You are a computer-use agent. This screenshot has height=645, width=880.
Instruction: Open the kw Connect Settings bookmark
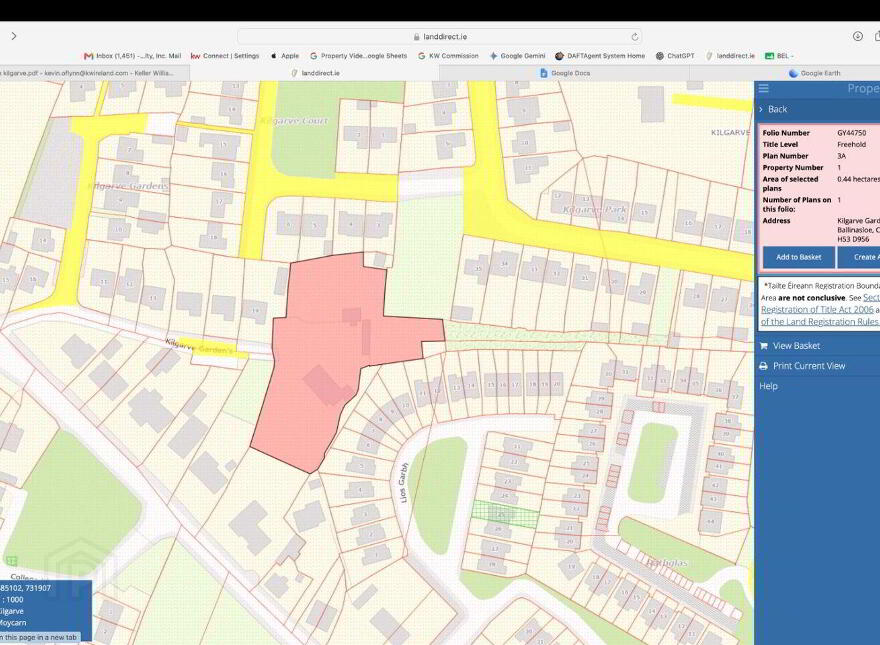(225, 56)
